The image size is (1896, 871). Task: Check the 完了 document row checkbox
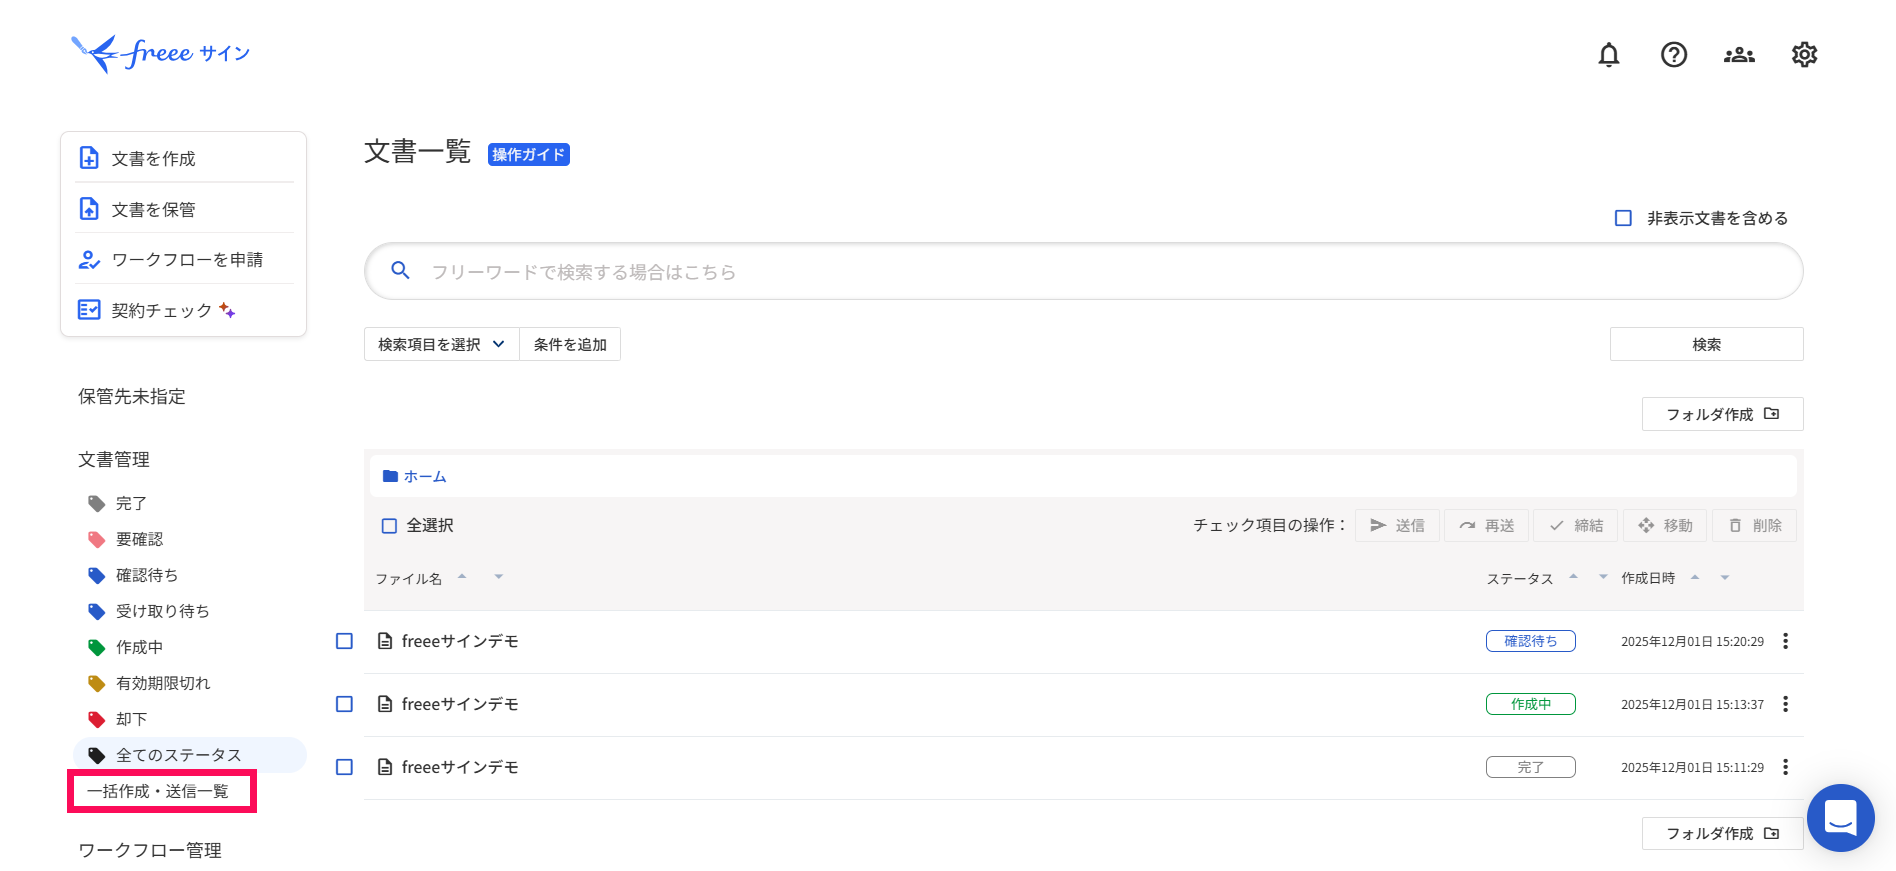click(x=344, y=768)
